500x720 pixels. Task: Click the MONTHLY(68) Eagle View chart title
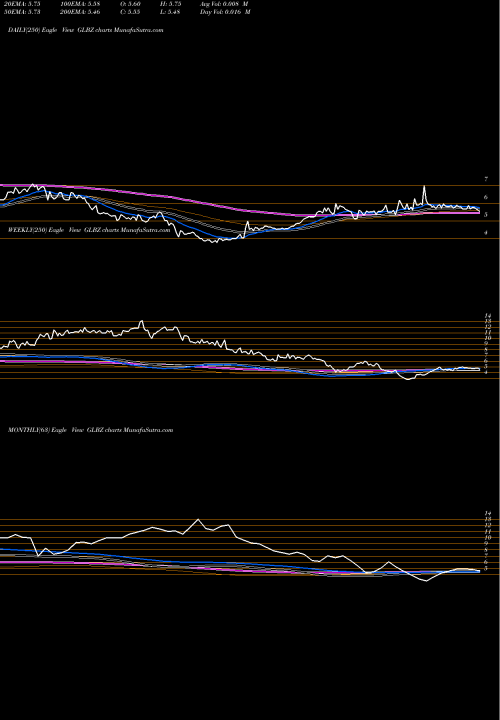point(90,430)
